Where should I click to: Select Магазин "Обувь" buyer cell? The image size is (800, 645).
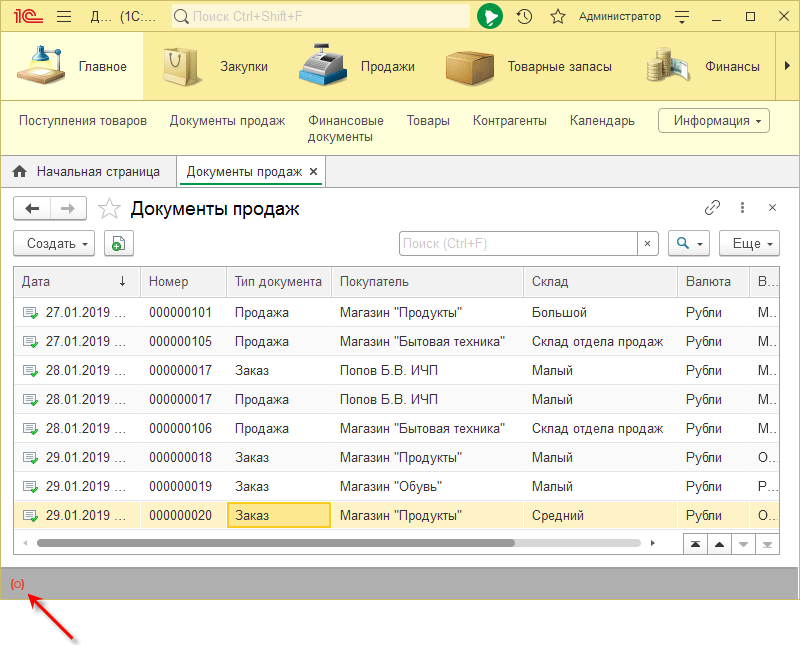click(x=428, y=486)
